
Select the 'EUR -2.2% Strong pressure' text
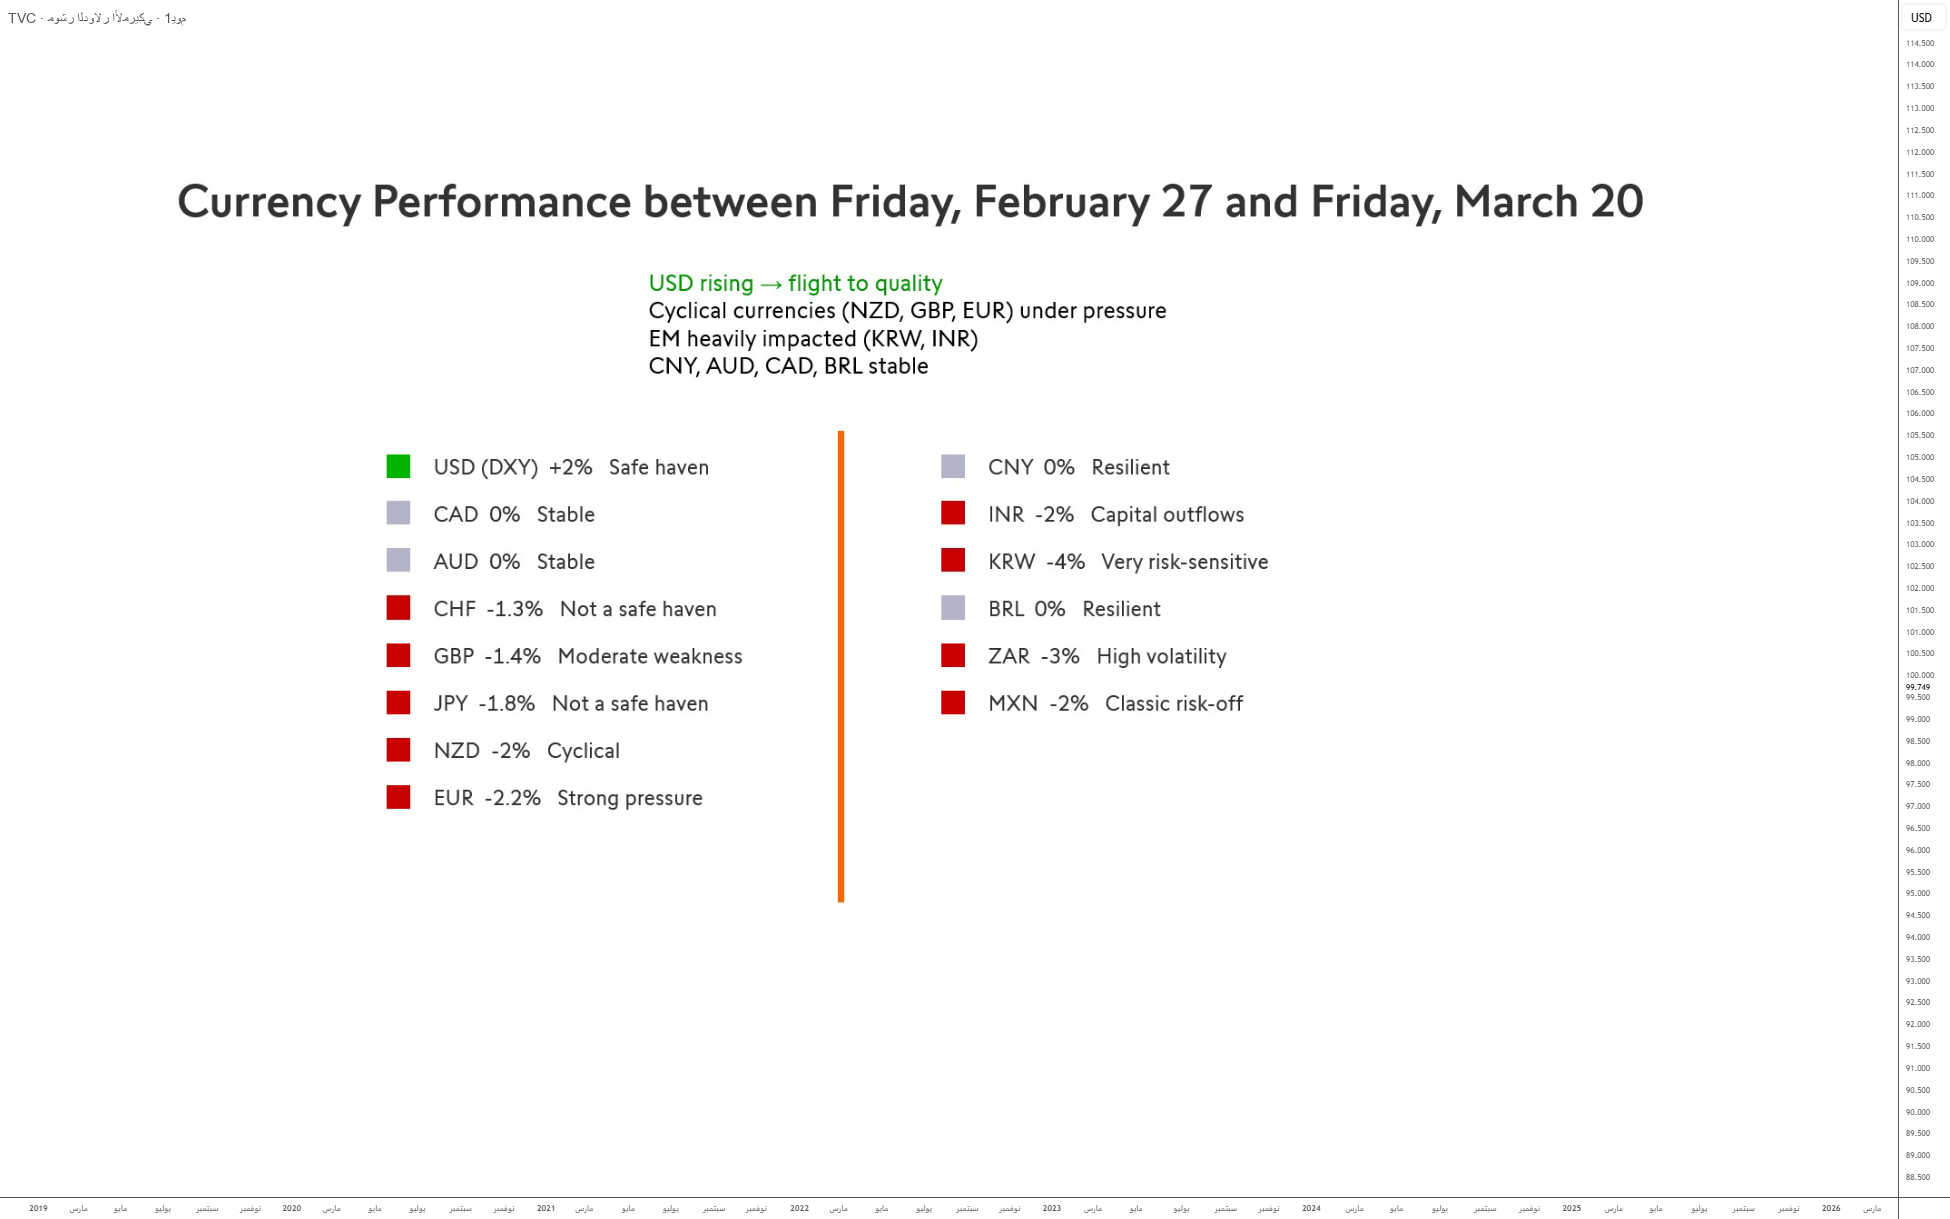pyautogui.click(x=567, y=798)
